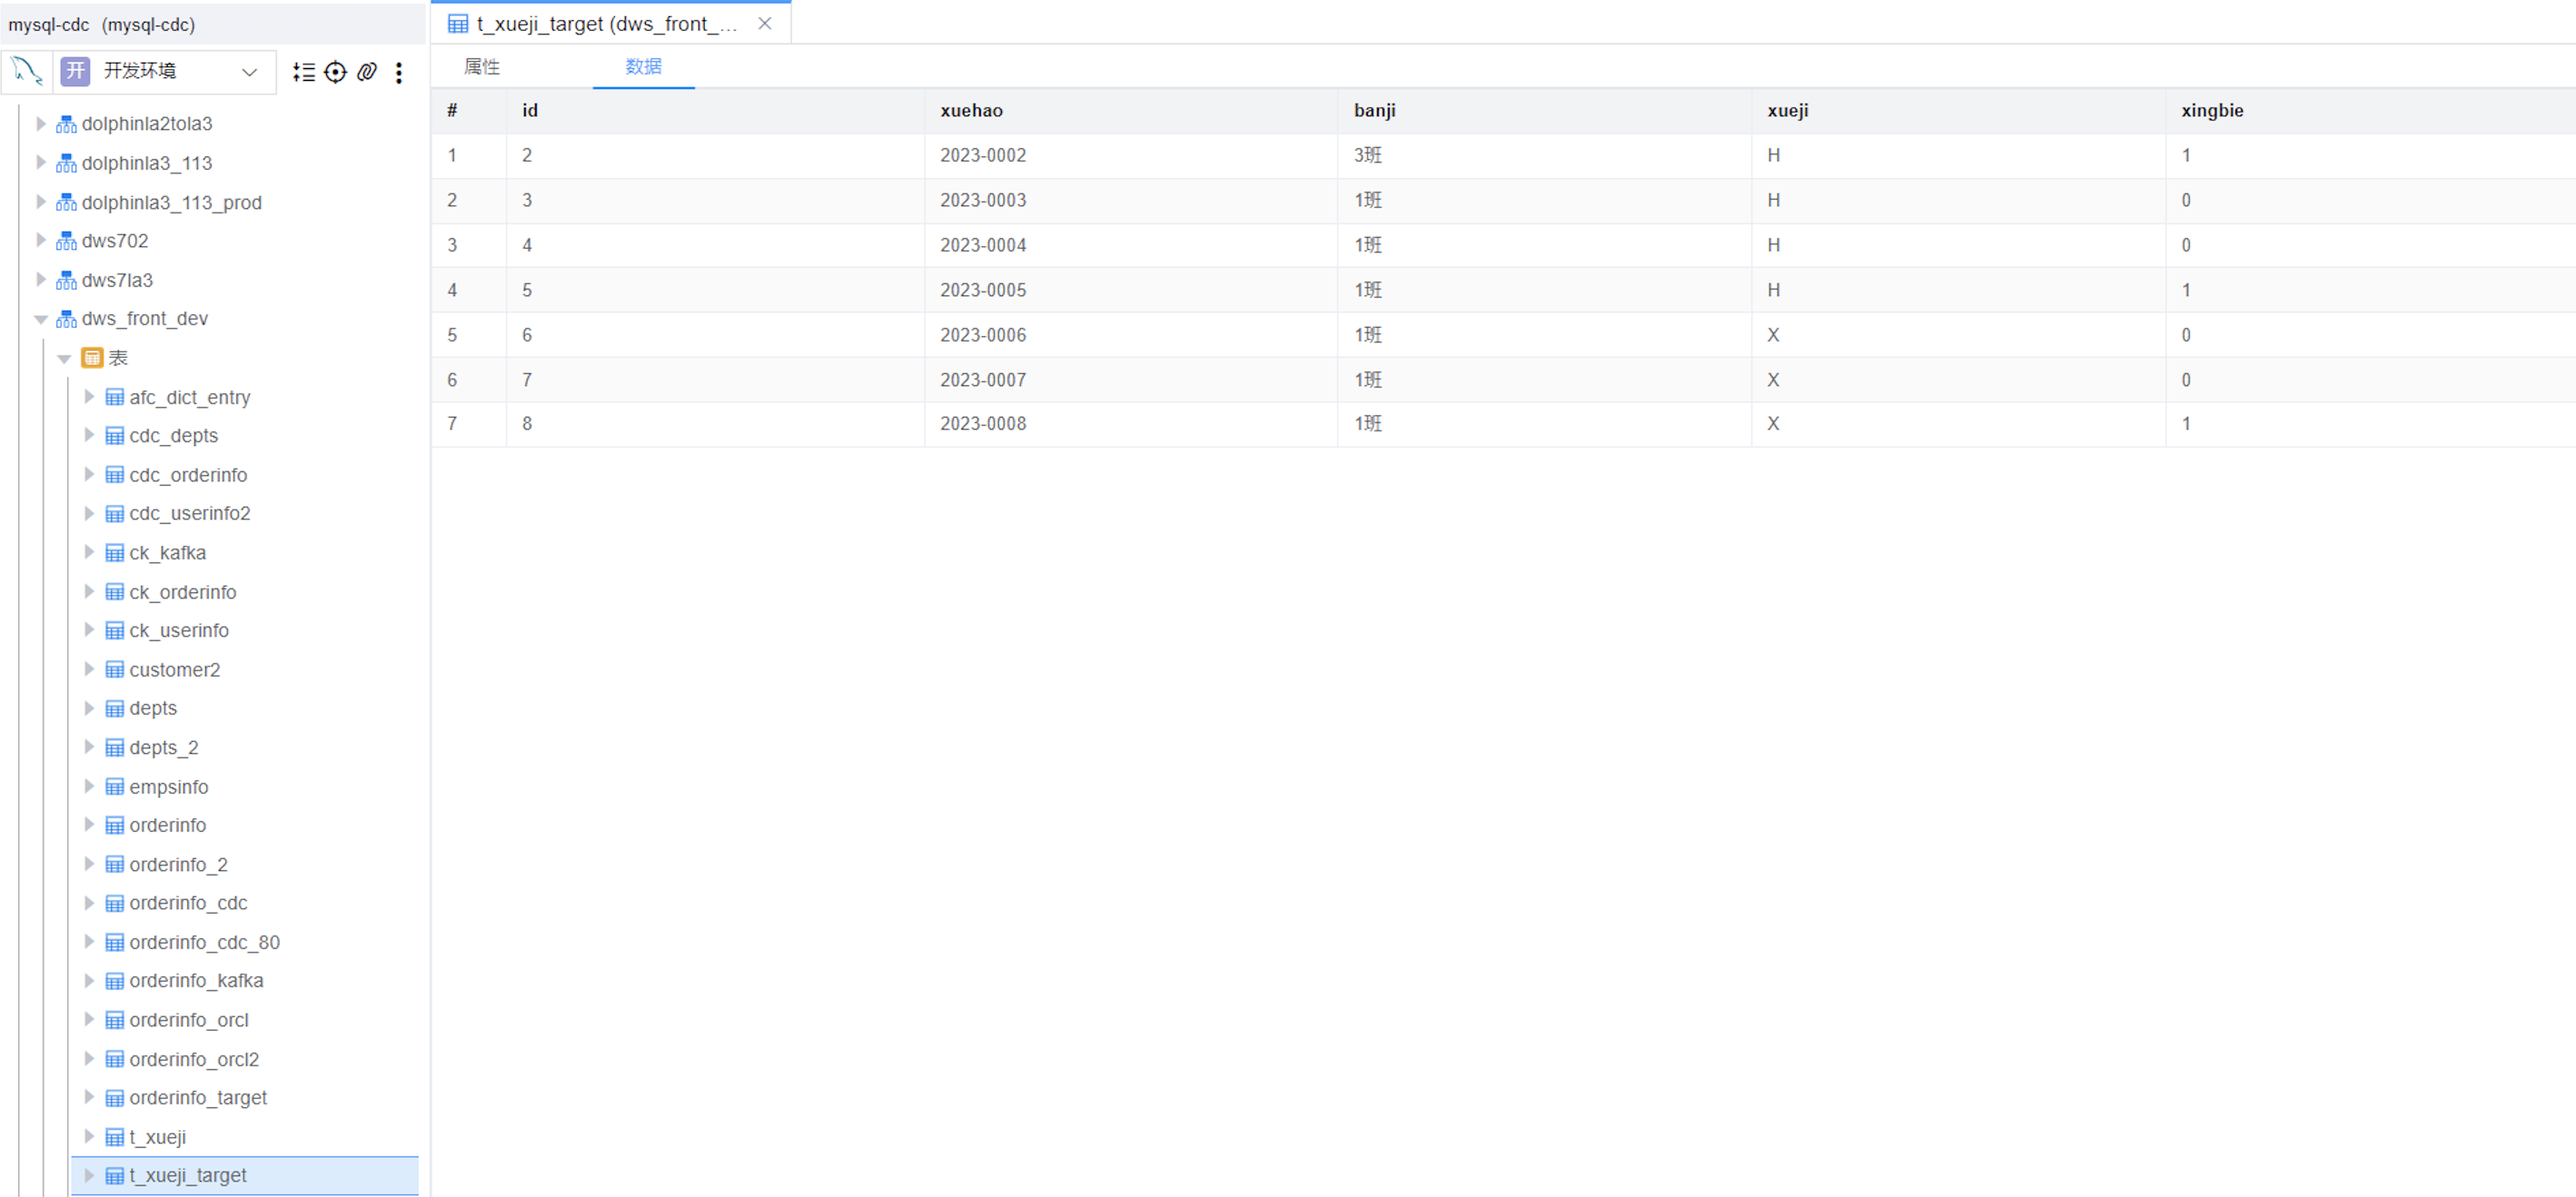Click the link chain icon
Viewport: 2576px width, 1197px height.
pyautogui.click(x=367, y=72)
